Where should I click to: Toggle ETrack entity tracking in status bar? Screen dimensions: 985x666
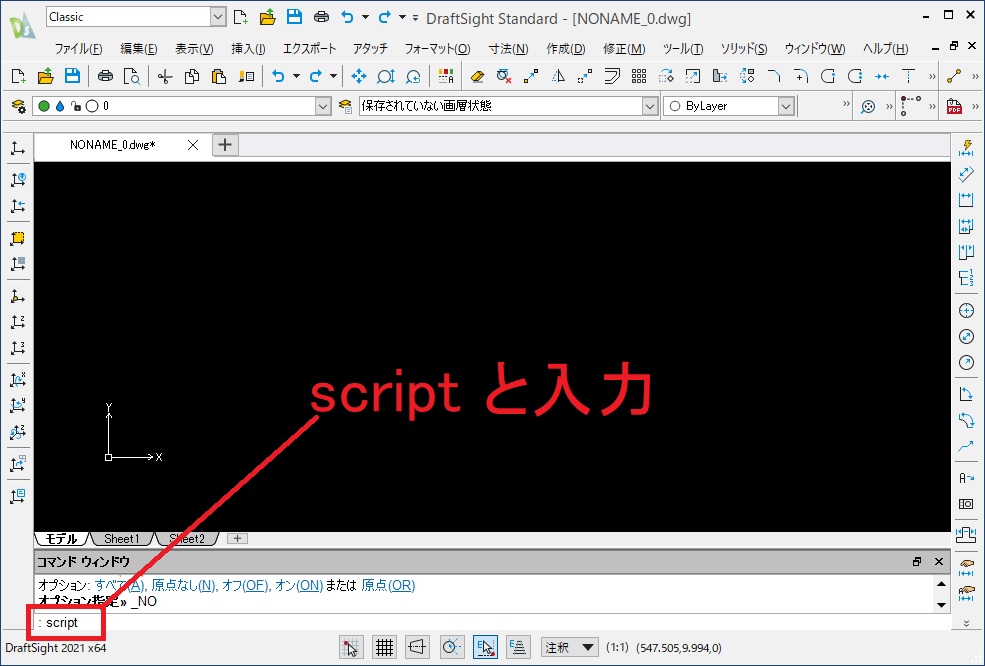point(518,647)
